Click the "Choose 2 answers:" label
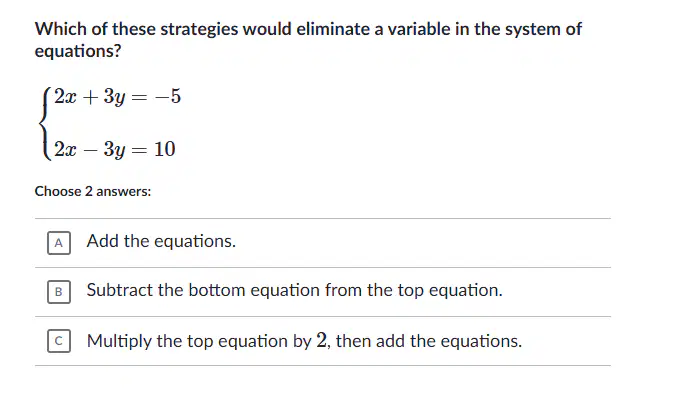The image size is (688, 393). click(x=93, y=191)
